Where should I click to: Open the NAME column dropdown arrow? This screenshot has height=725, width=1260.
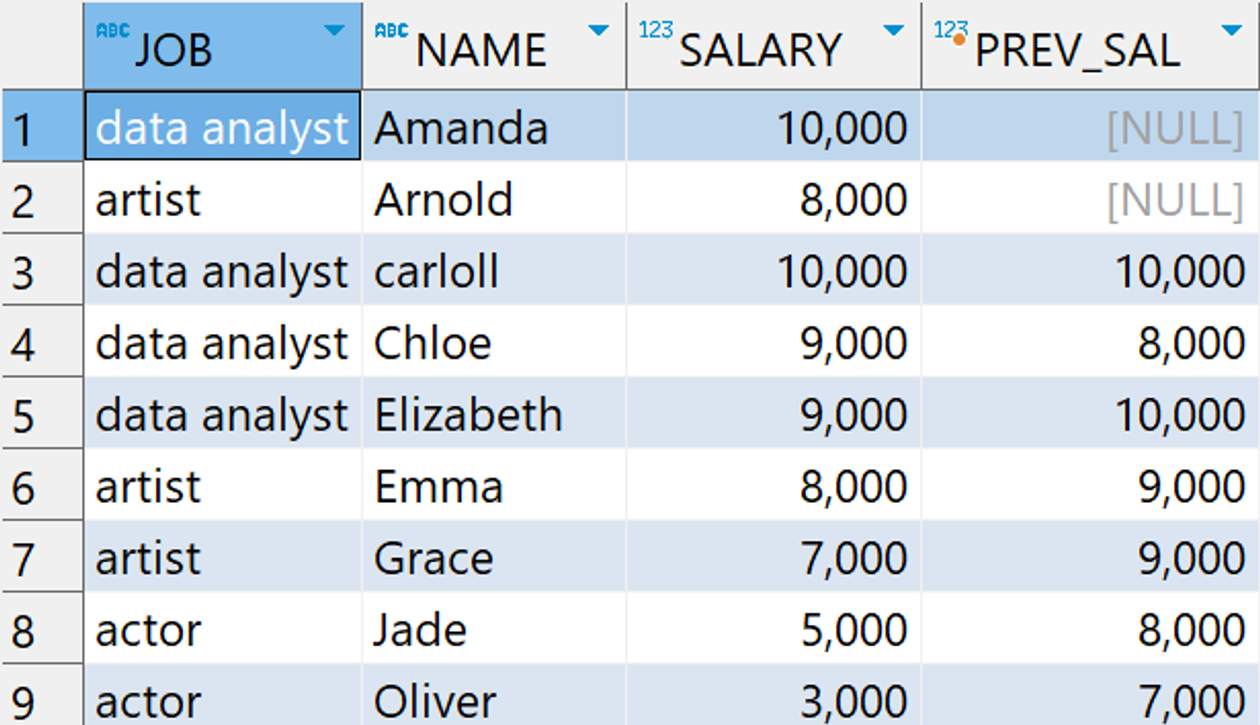coord(598,31)
